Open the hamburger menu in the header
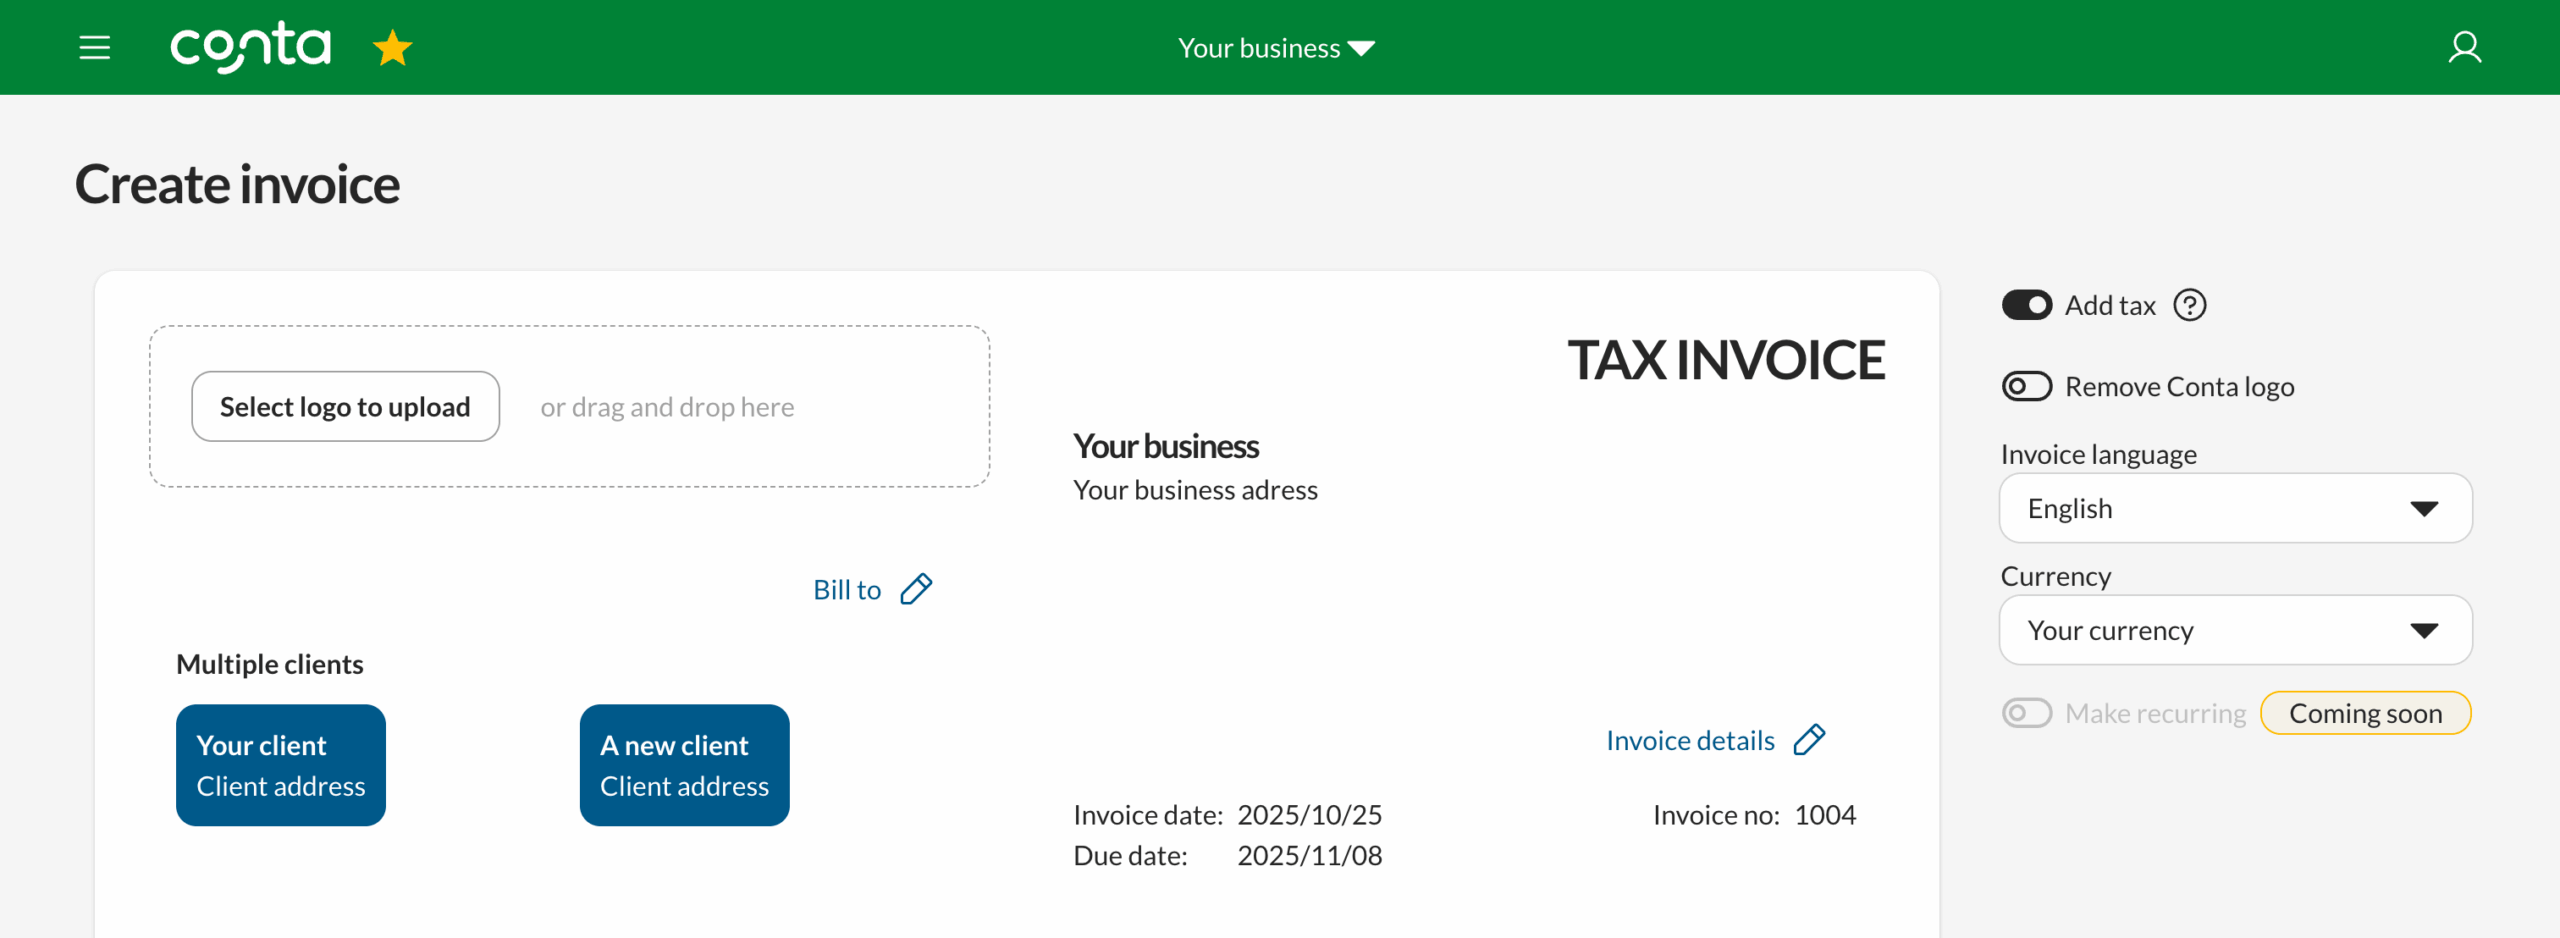Image resolution: width=2560 pixels, height=938 pixels. (94, 47)
